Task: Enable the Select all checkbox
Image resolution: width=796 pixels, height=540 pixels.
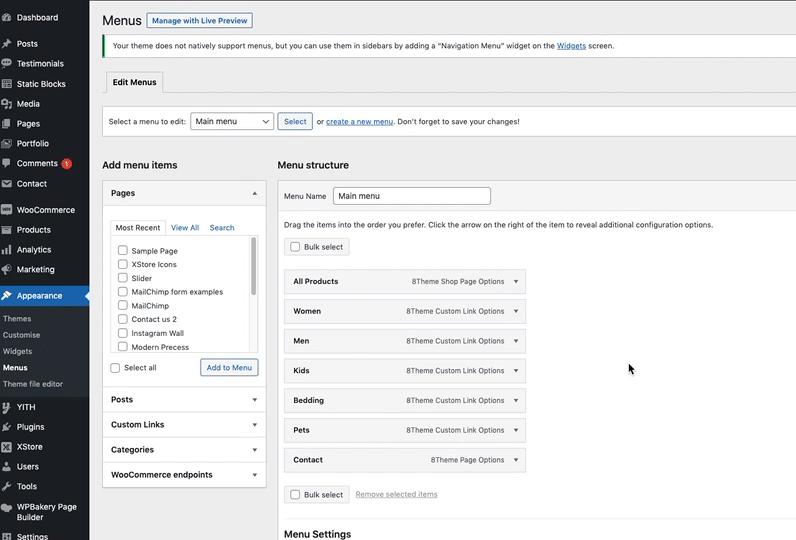Action: (x=116, y=368)
